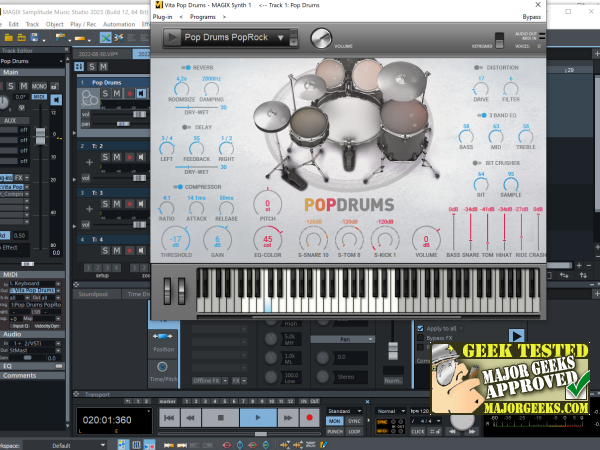
Task: Play preset preview in Vita Pop Drums
Action: point(172,38)
